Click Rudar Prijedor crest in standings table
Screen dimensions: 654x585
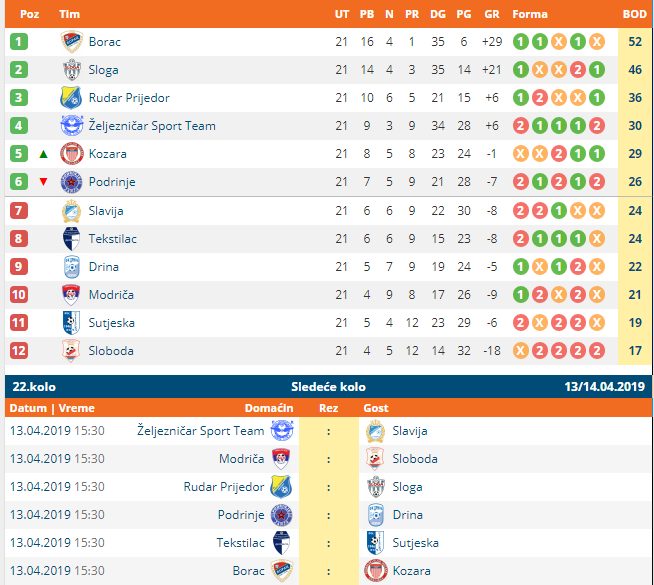pos(71,98)
